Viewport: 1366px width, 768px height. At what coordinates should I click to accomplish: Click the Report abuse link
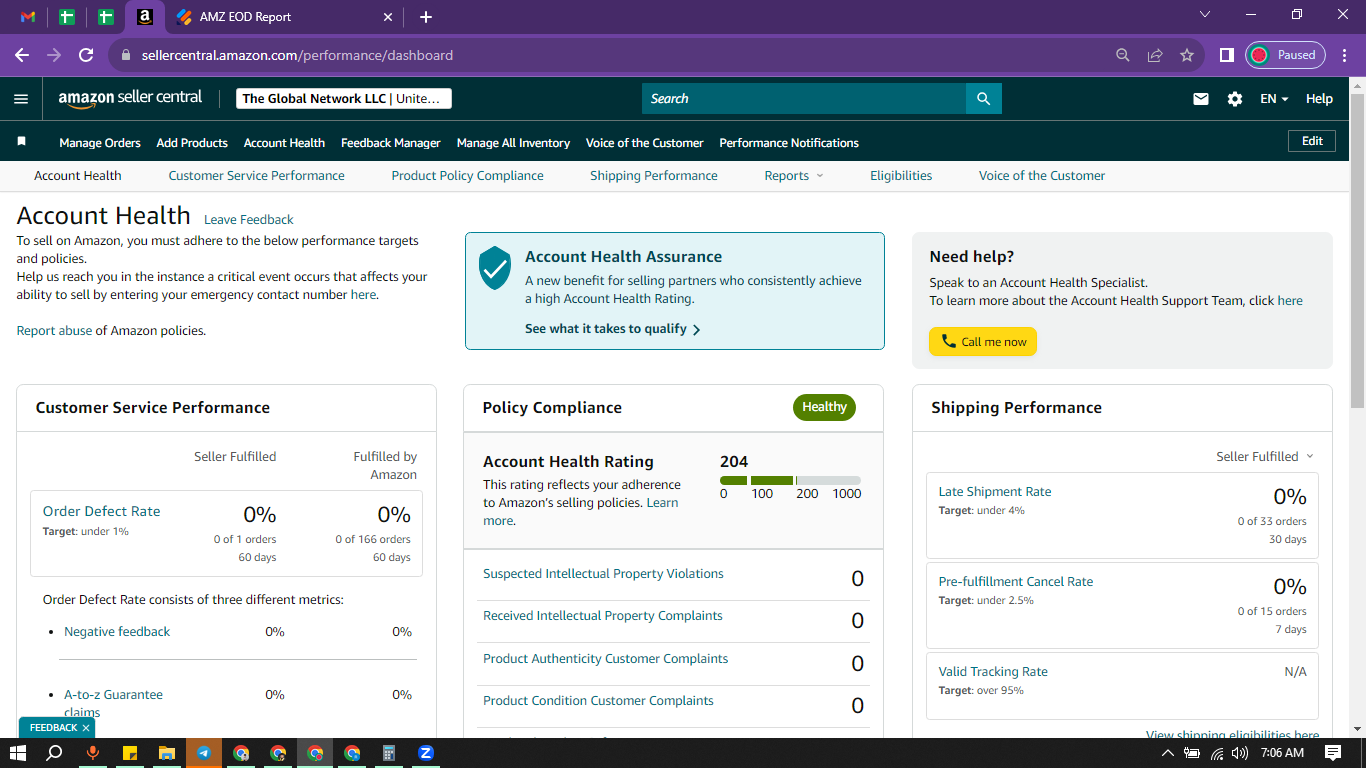point(54,331)
